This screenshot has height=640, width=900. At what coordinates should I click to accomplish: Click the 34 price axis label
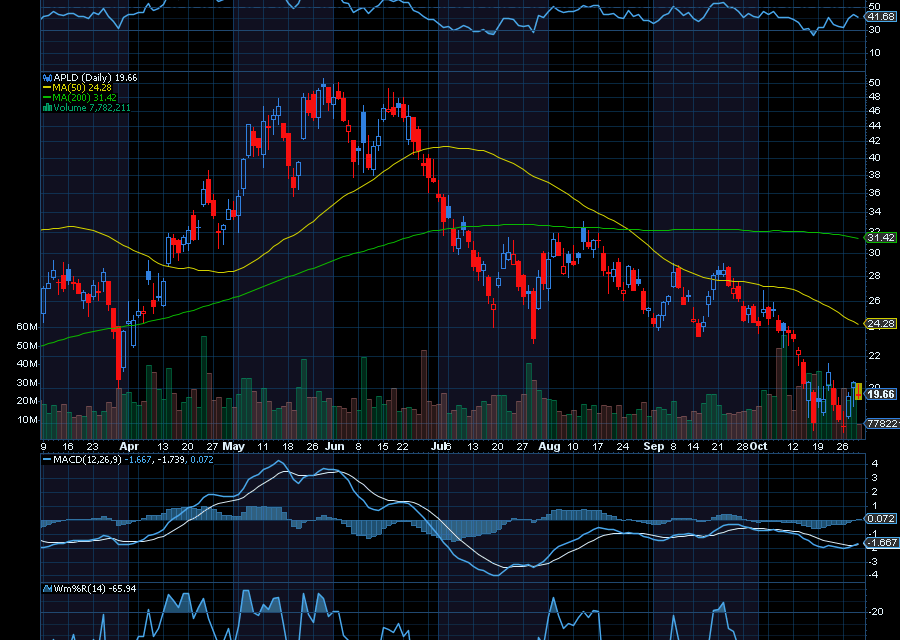875,212
